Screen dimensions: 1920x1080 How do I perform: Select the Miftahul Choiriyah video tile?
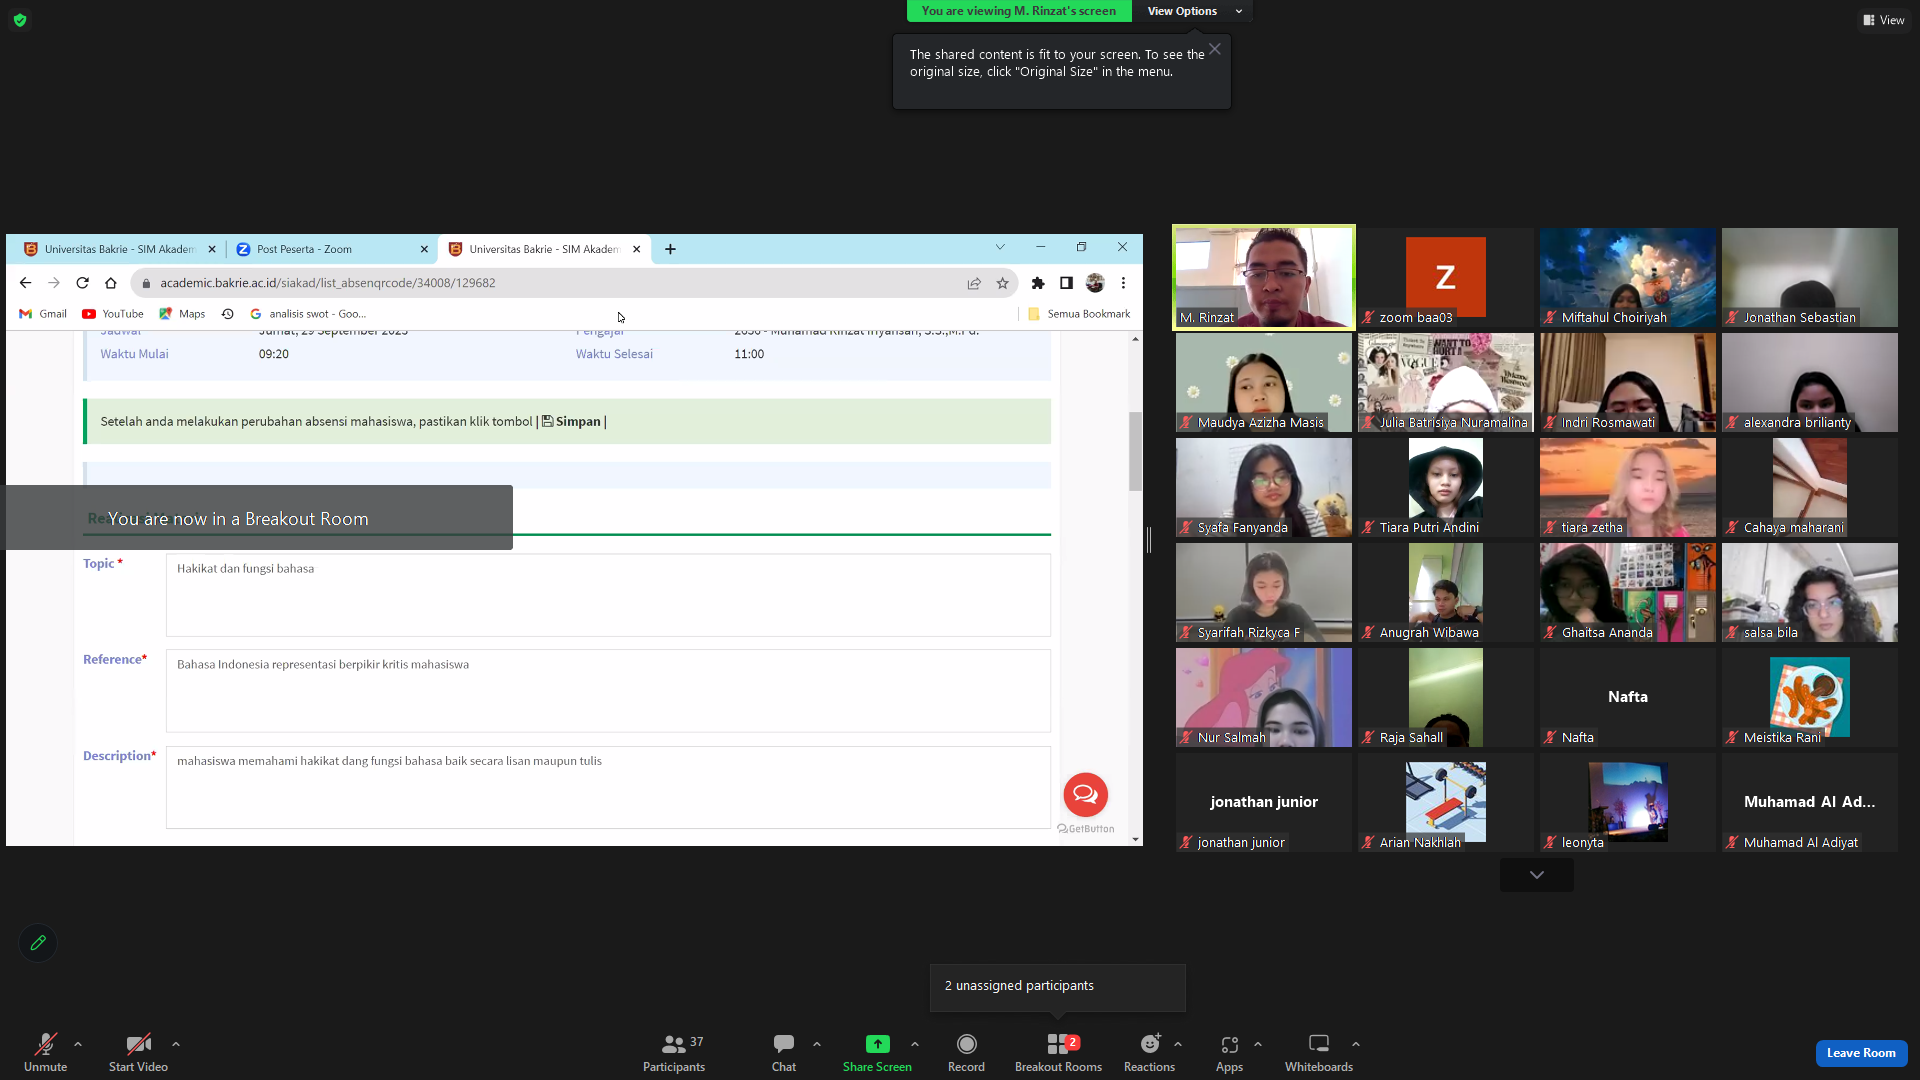click(x=1628, y=278)
